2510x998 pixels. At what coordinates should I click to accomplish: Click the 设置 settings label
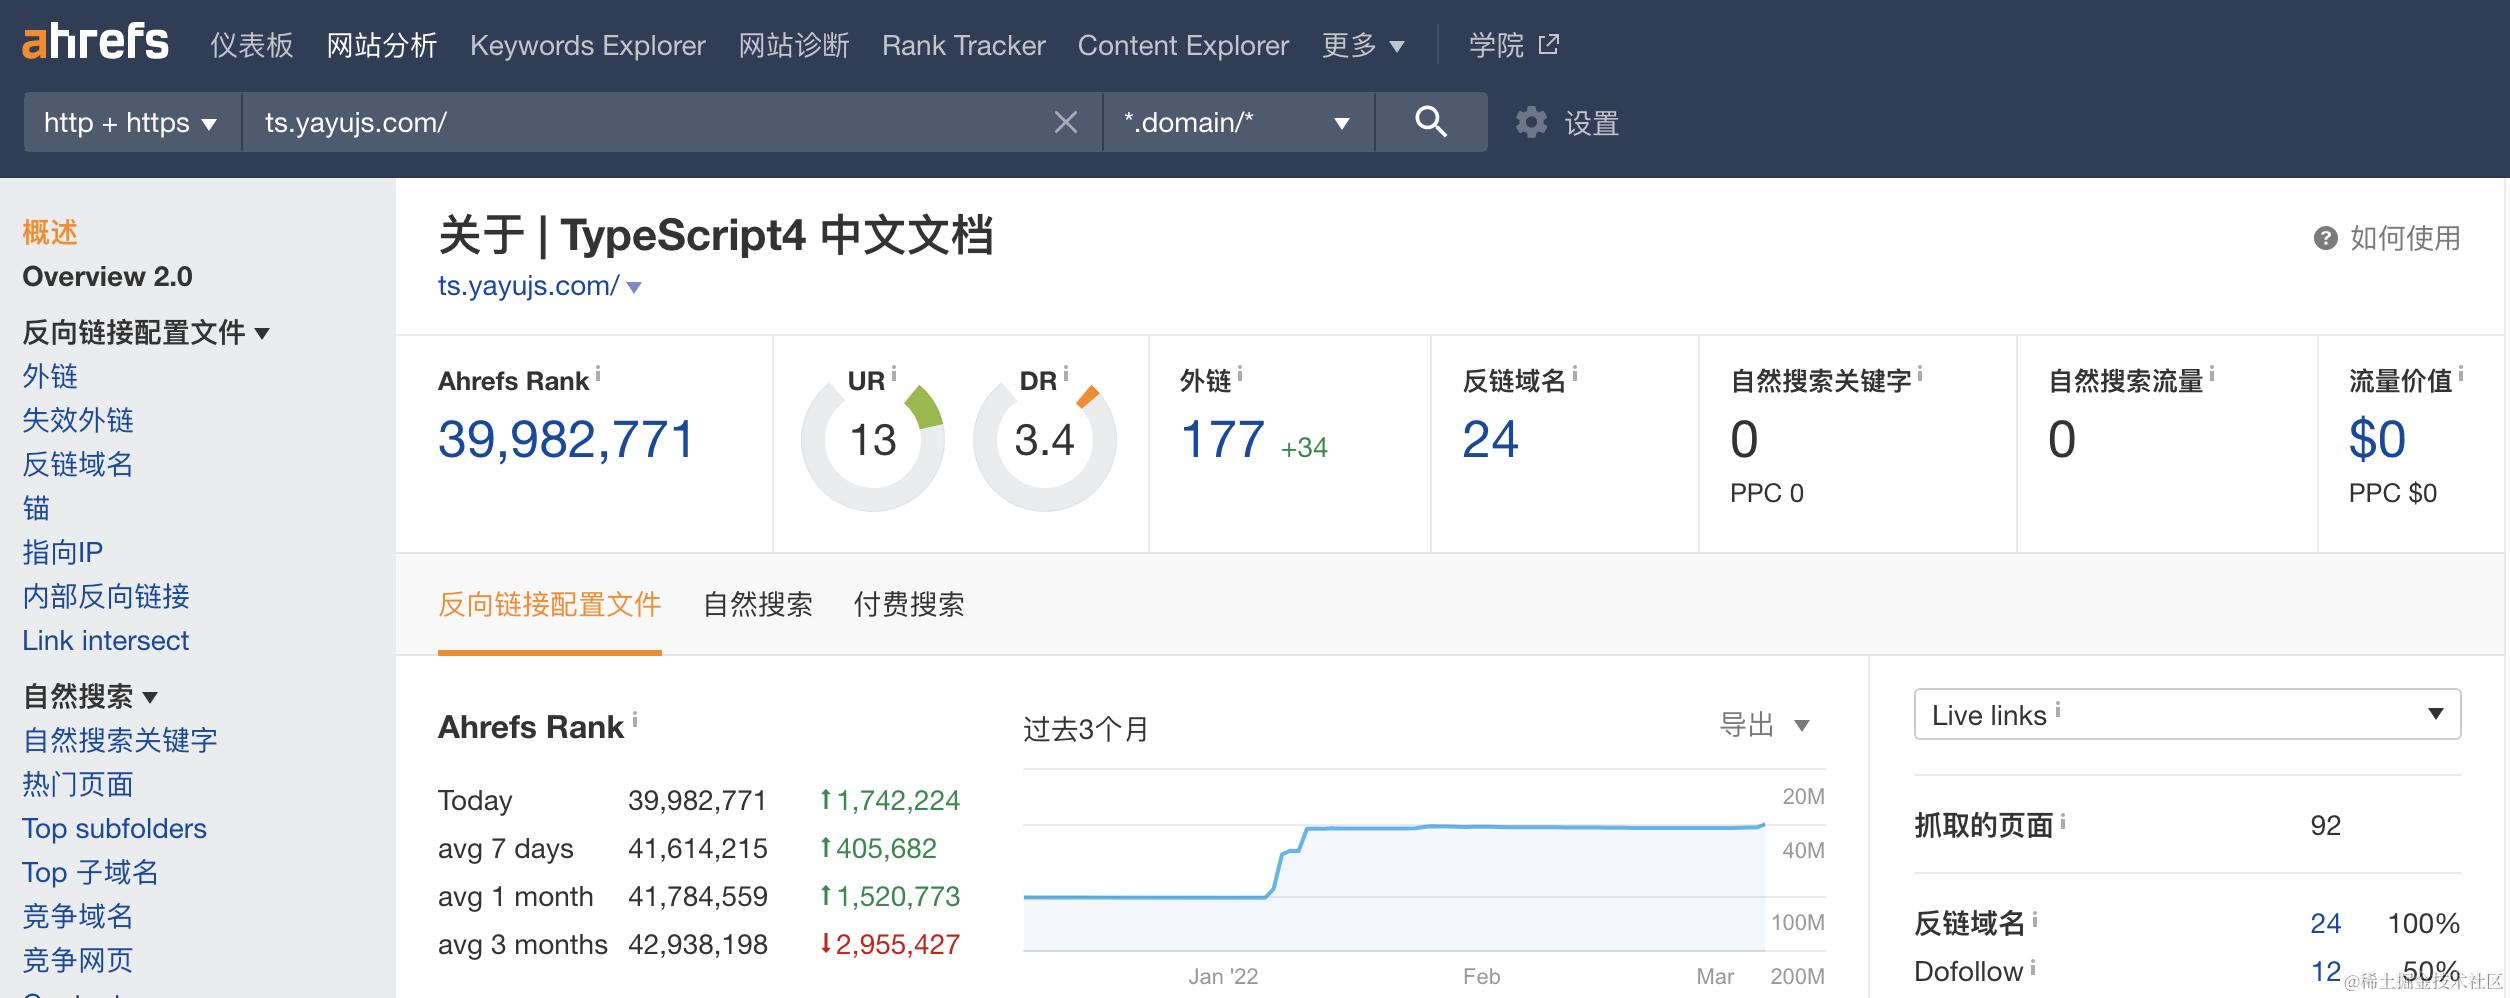pos(1592,123)
